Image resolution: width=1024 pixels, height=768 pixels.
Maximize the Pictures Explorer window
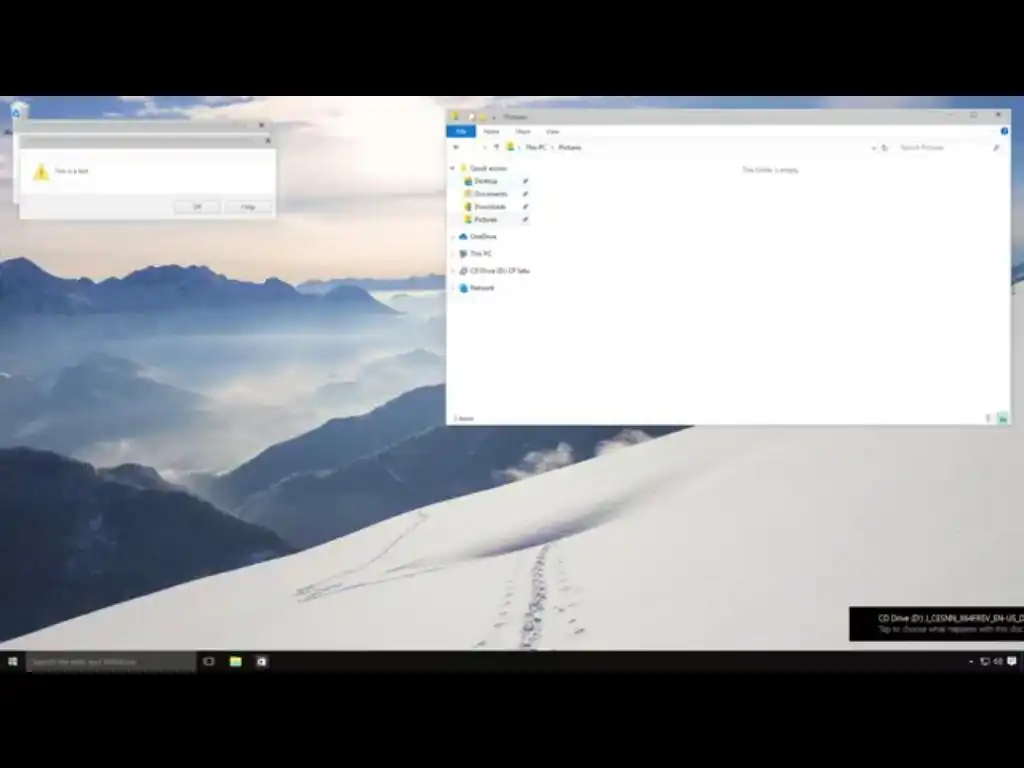coord(974,116)
